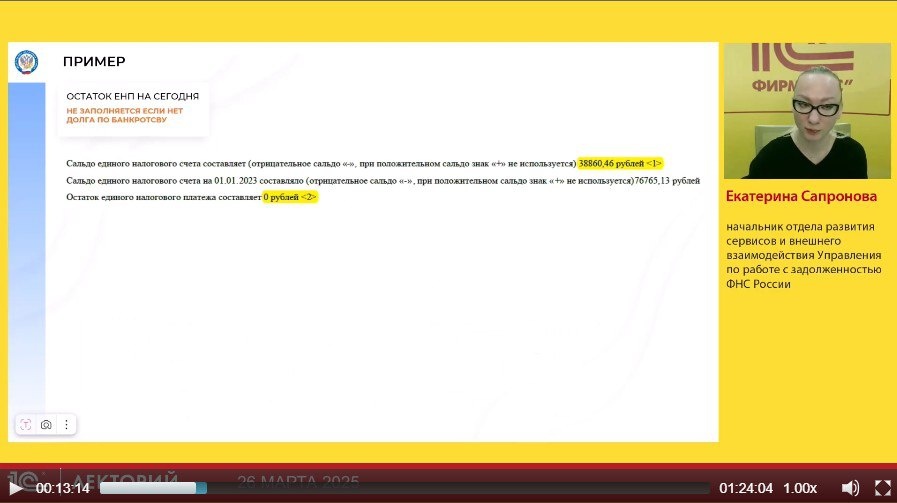897x503 pixels.
Task: Click the highlighted 0 рублей value
Action: [290, 197]
